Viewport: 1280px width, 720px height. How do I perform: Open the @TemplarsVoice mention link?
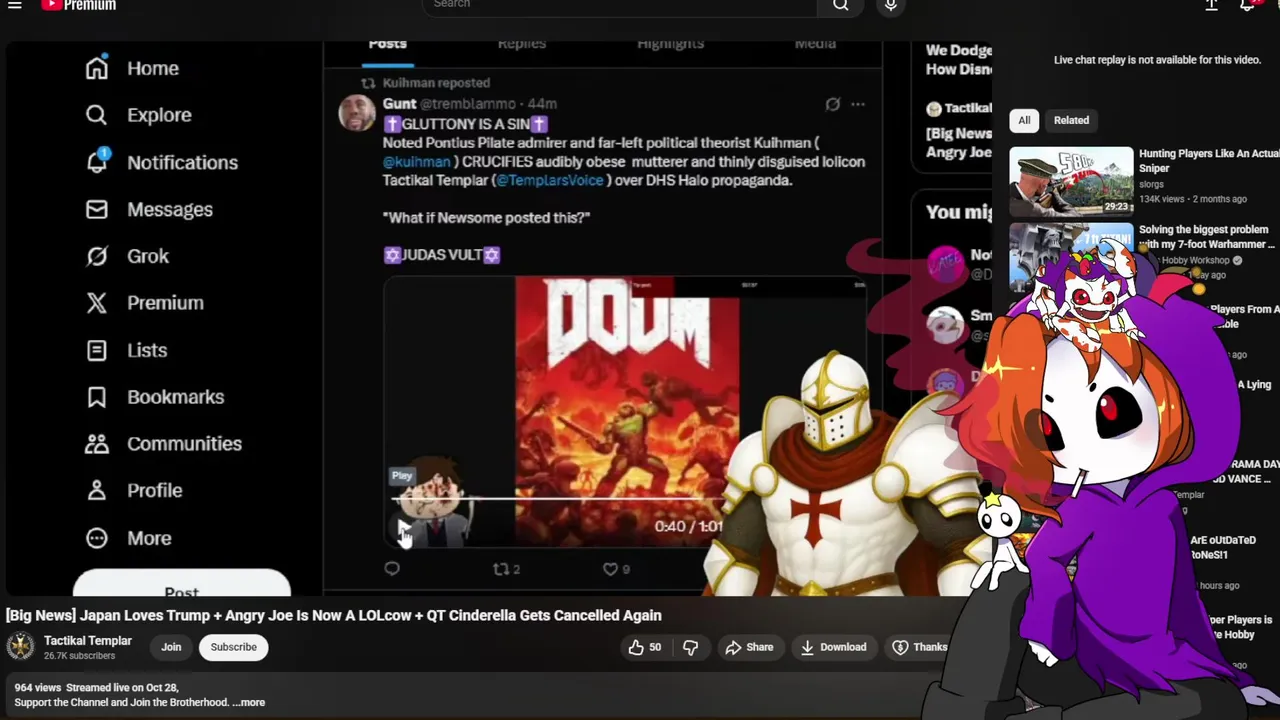(550, 180)
